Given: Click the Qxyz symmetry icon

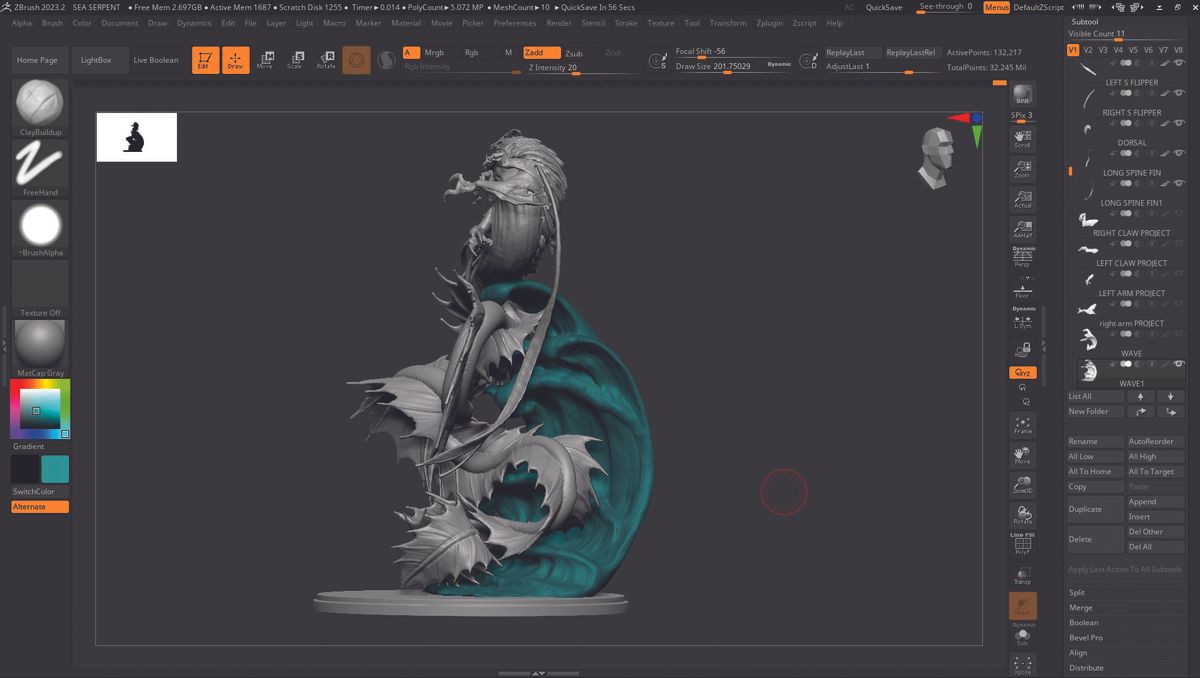Looking at the screenshot, I should click(1022, 372).
